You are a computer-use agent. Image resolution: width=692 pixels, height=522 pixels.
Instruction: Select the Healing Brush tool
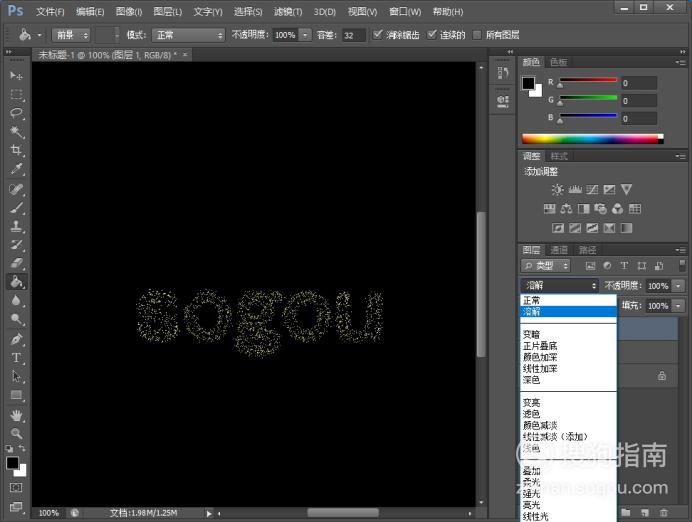(16, 189)
